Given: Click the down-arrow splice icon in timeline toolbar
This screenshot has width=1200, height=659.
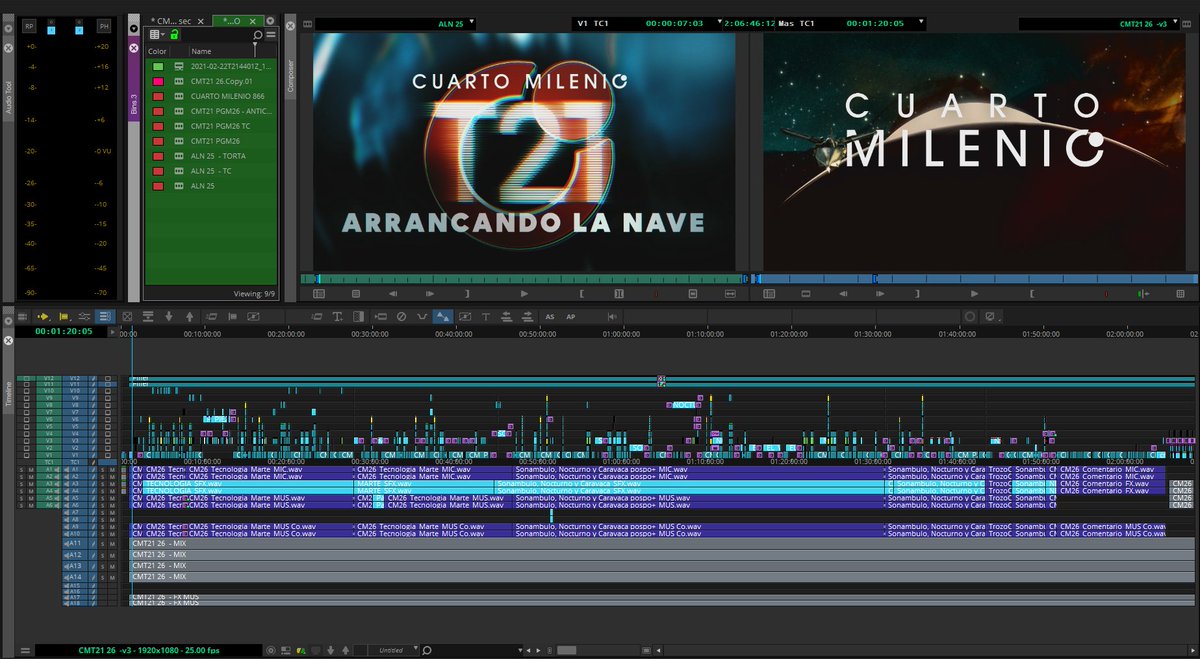Looking at the screenshot, I should click(169, 317).
